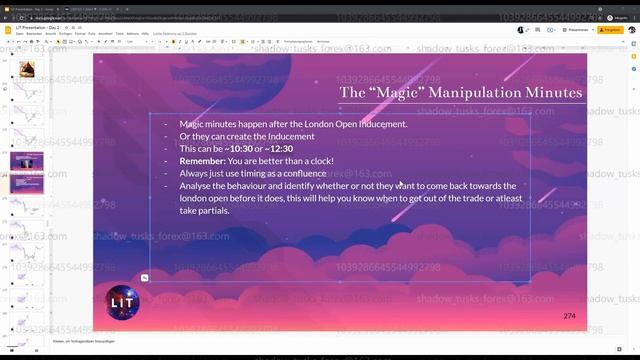Click the slide number 274

569,316
